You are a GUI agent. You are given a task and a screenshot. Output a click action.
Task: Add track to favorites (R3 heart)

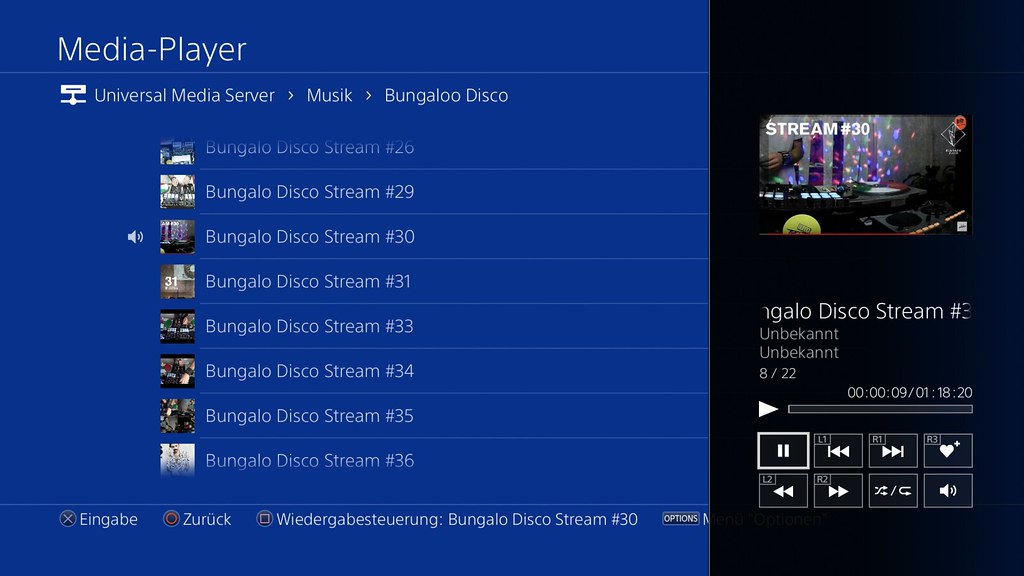coord(948,451)
